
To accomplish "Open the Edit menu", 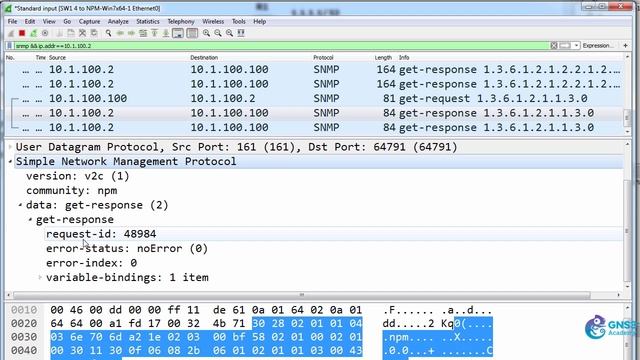I will click(30, 21).
